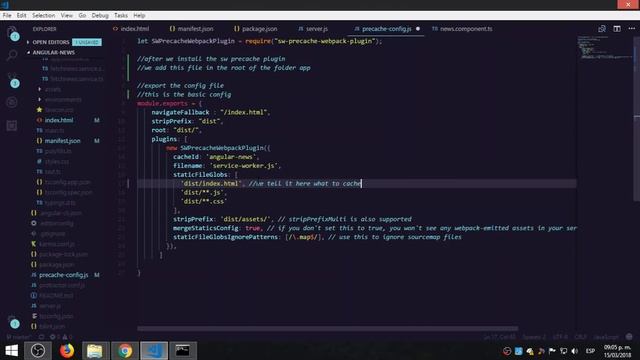Image resolution: width=640 pixels, height=360 pixels.
Task: Click the cursor position Ln/Col in status bar
Action: click(x=500, y=337)
